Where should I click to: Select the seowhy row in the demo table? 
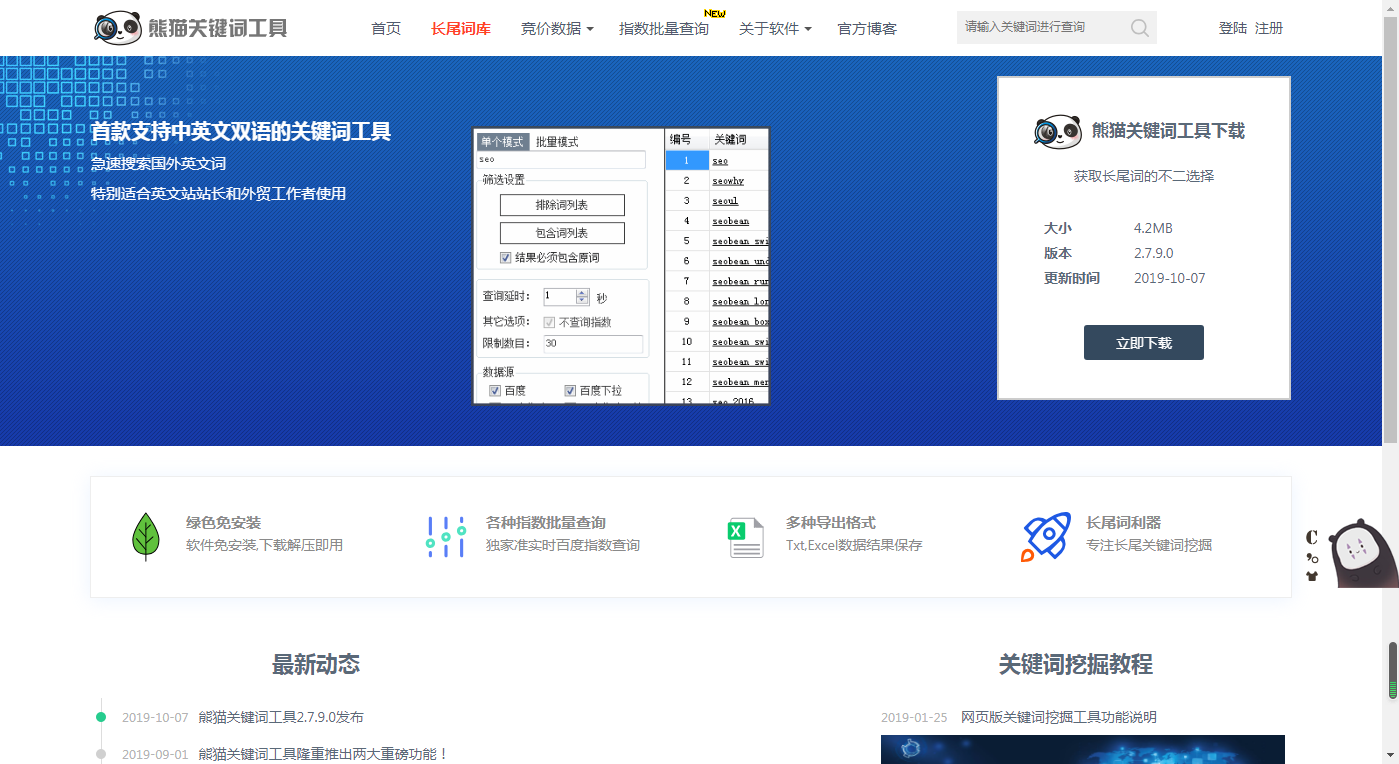[718, 181]
